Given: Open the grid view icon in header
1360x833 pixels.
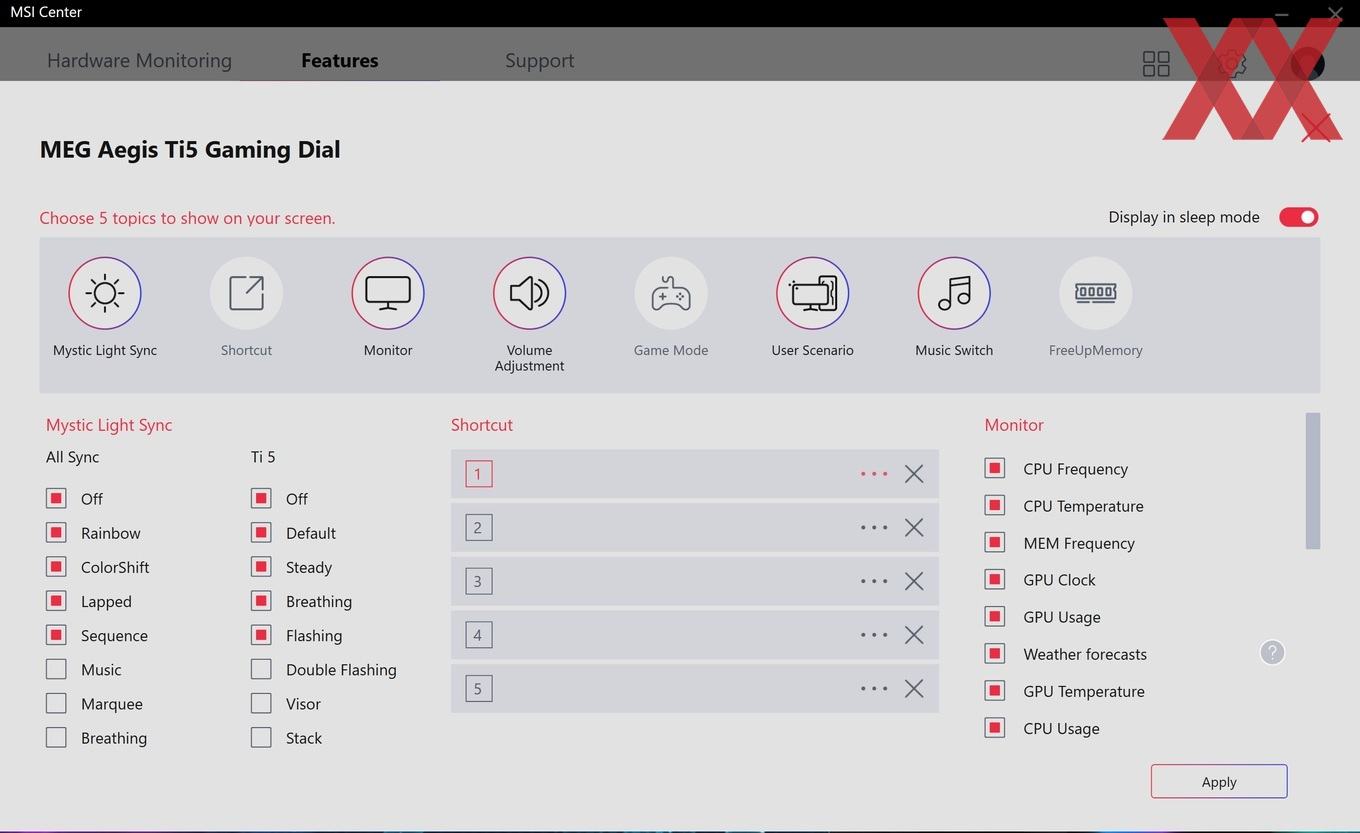Looking at the screenshot, I should tap(1156, 64).
